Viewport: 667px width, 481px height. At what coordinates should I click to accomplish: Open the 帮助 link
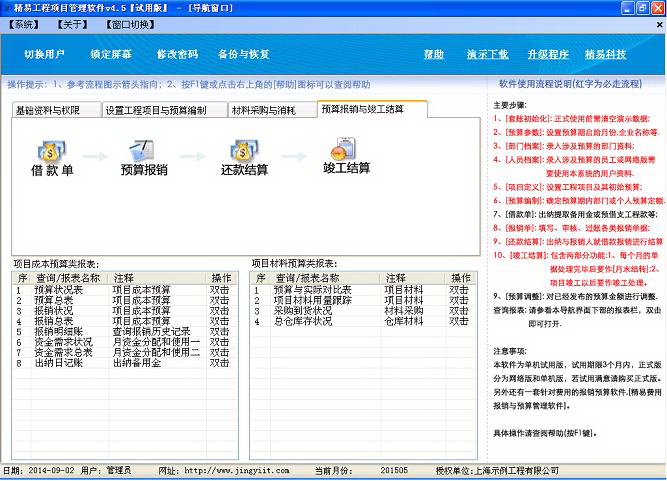tap(433, 54)
